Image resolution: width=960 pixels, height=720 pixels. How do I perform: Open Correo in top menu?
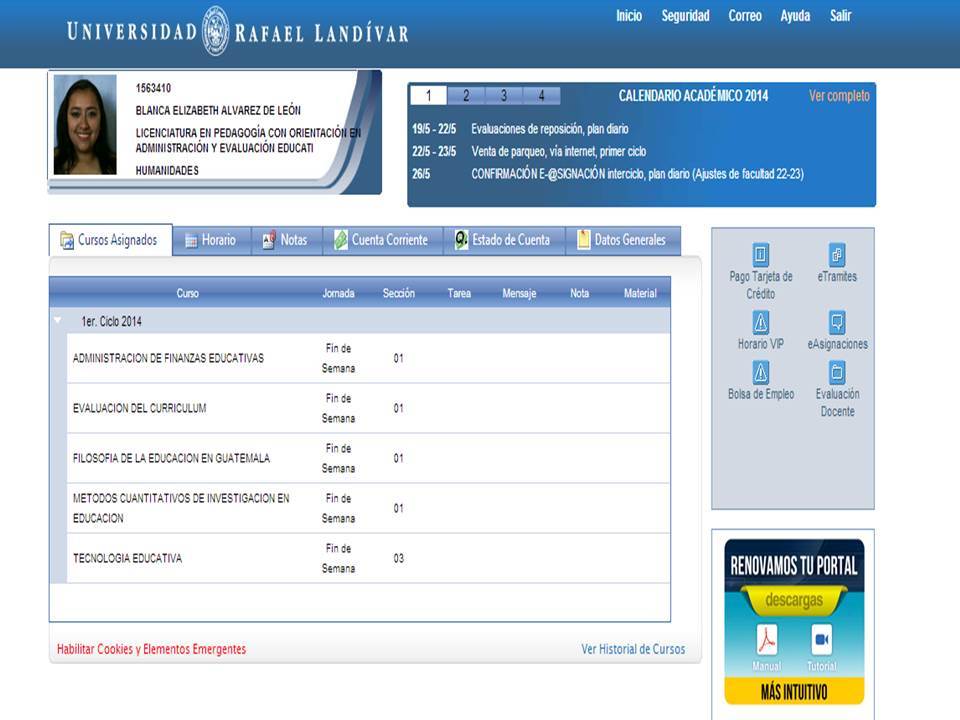point(744,16)
